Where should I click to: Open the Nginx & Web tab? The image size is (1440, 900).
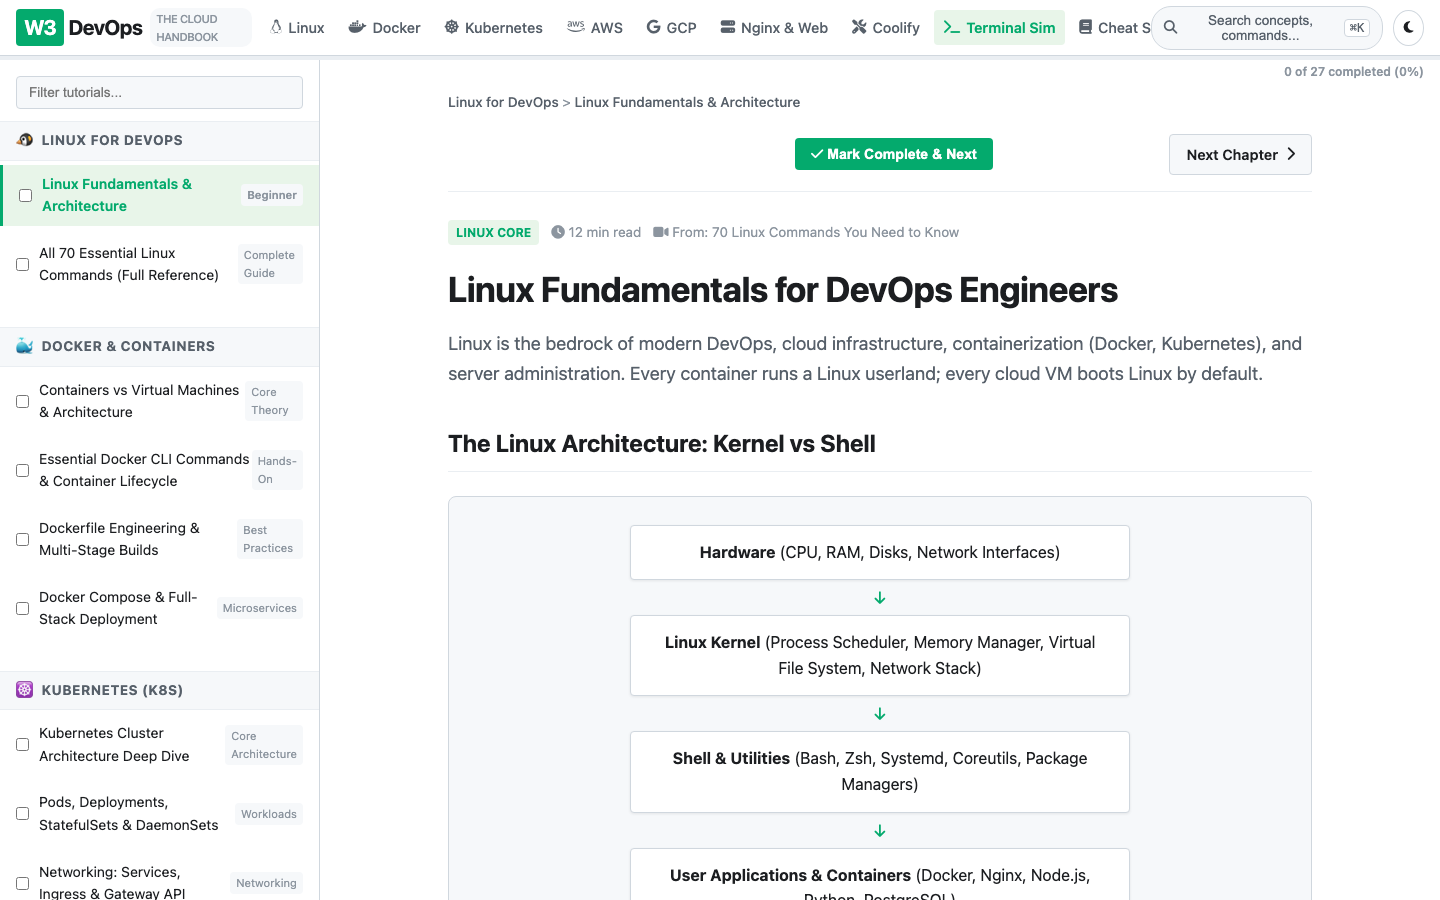click(774, 28)
